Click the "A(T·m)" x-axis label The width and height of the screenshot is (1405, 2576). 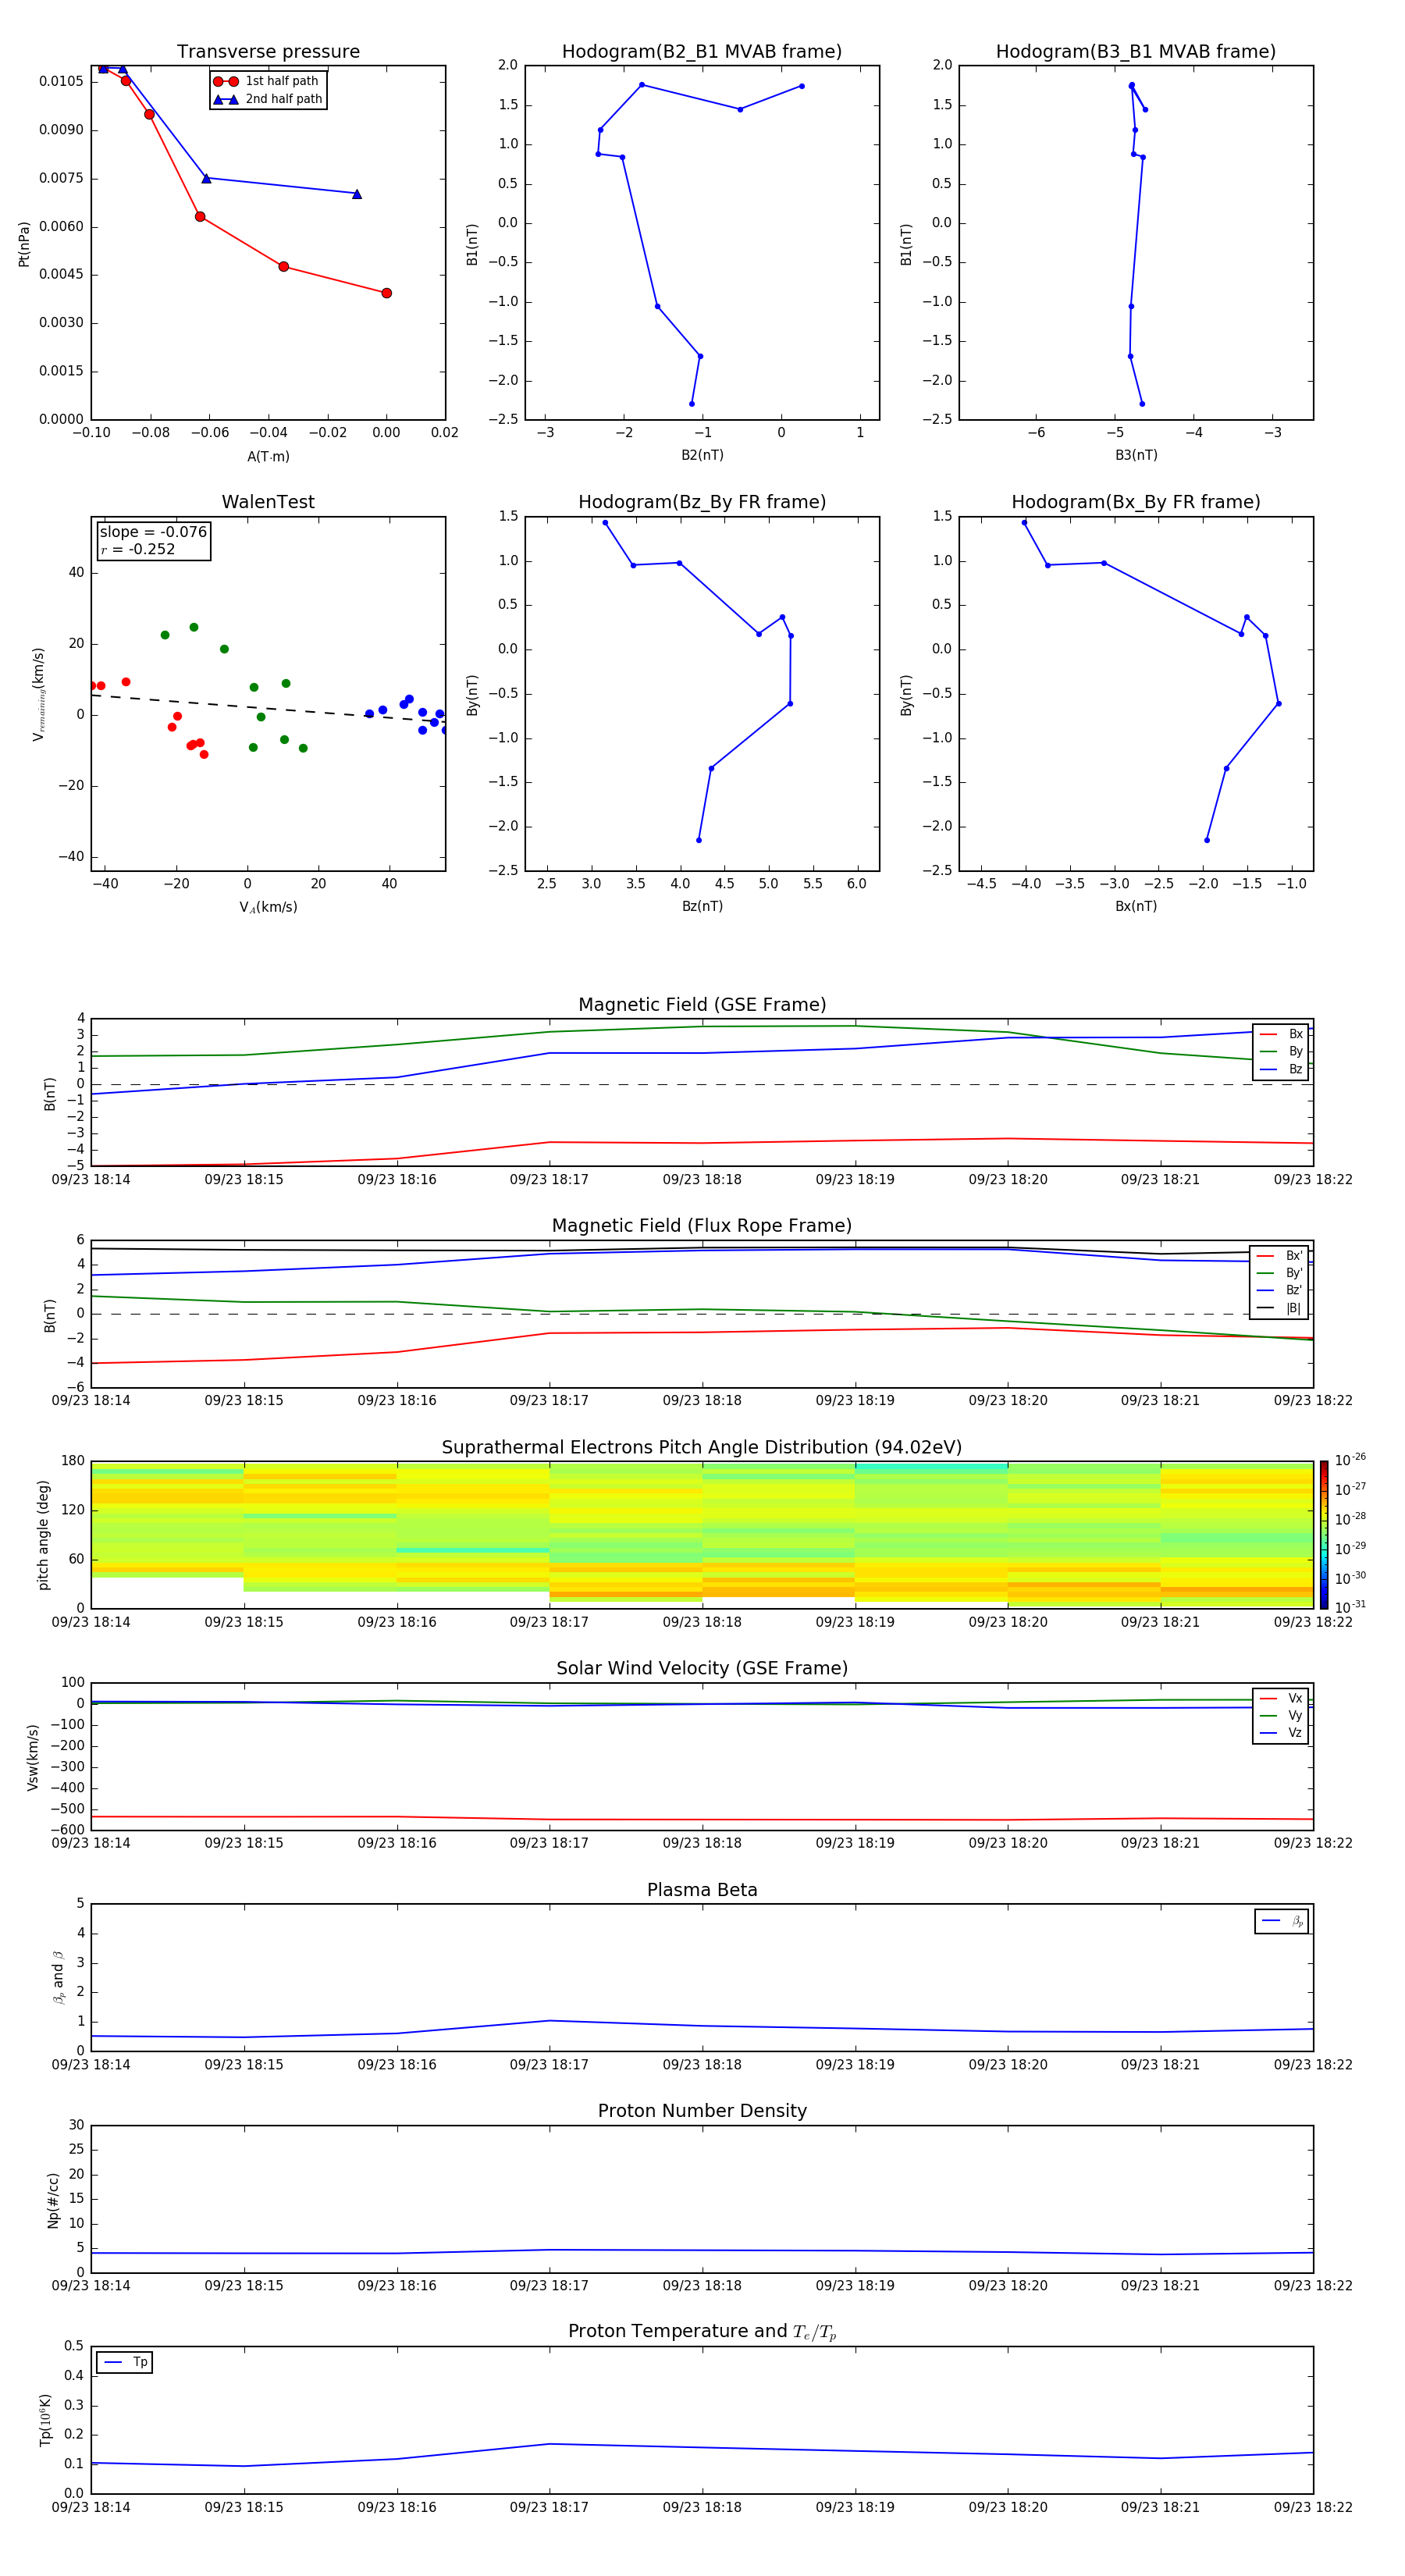pyautogui.click(x=268, y=456)
